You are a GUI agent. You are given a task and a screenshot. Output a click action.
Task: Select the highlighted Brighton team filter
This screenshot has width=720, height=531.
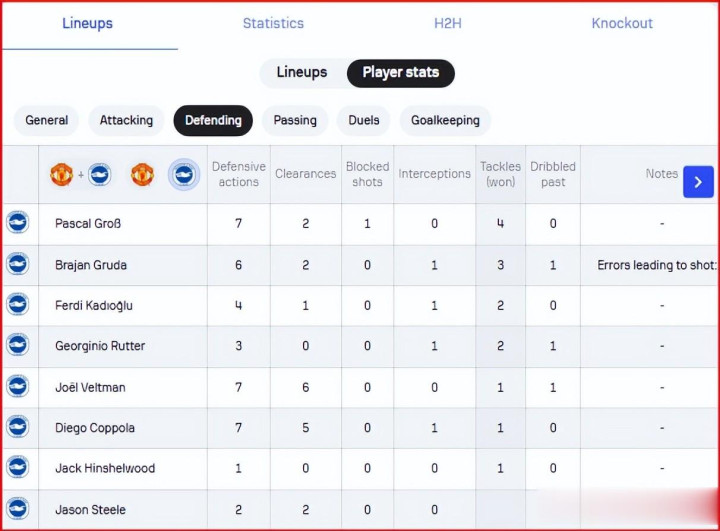[184, 175]
